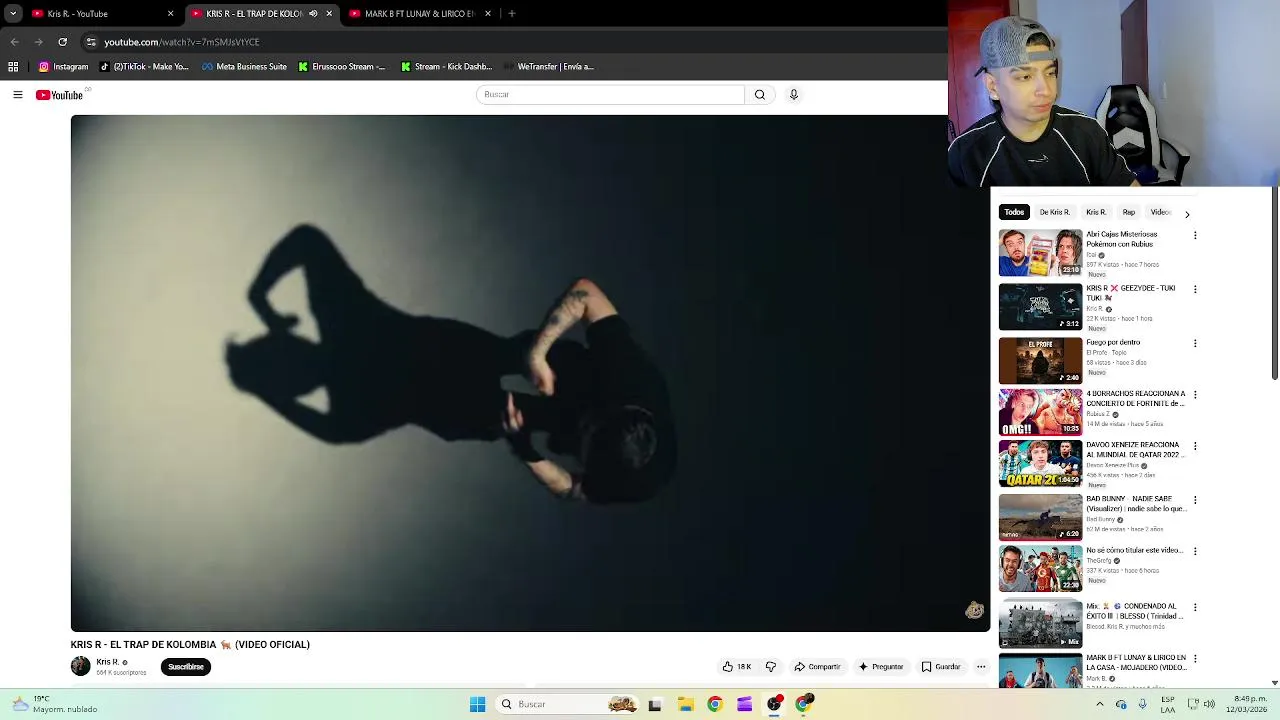
Task: Select the Videos filter chip
Action: [1160, 212]
